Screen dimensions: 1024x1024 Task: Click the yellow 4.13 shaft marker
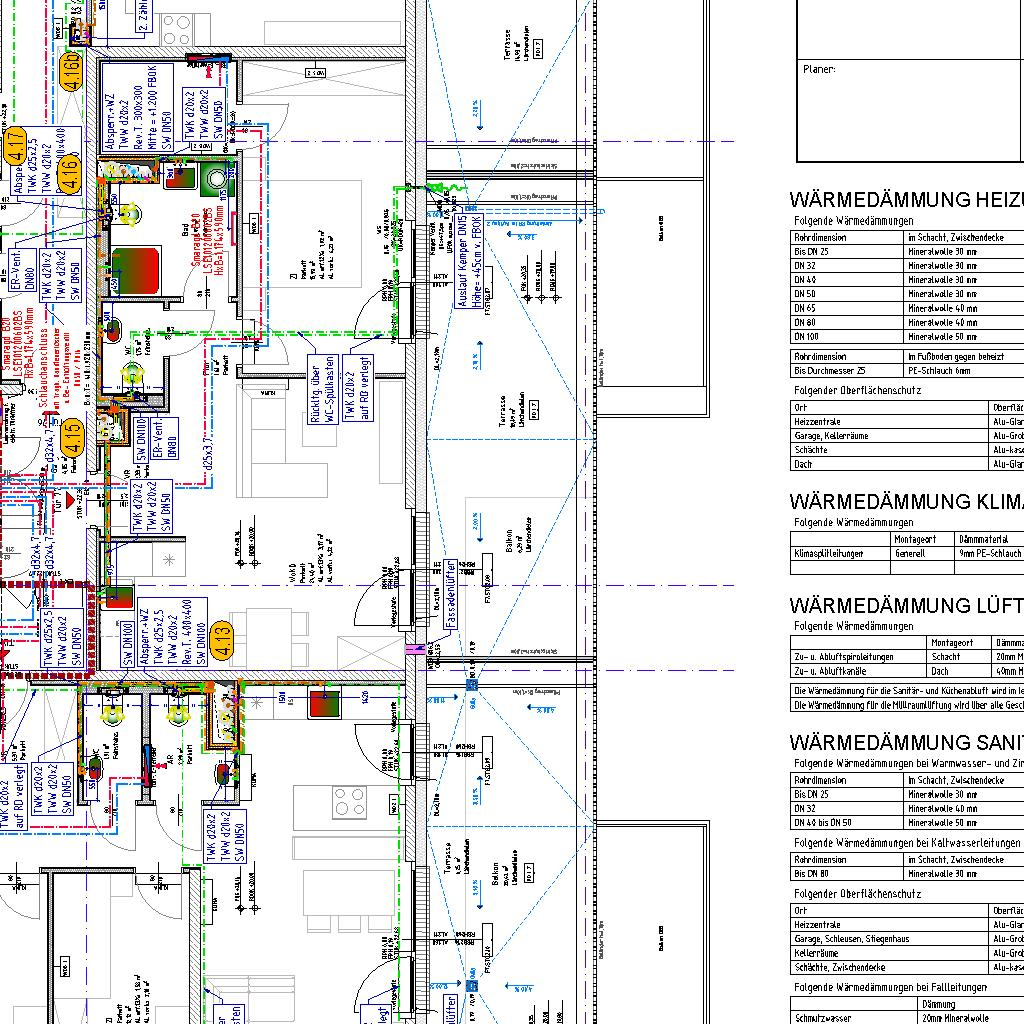(x=222, y=640)
